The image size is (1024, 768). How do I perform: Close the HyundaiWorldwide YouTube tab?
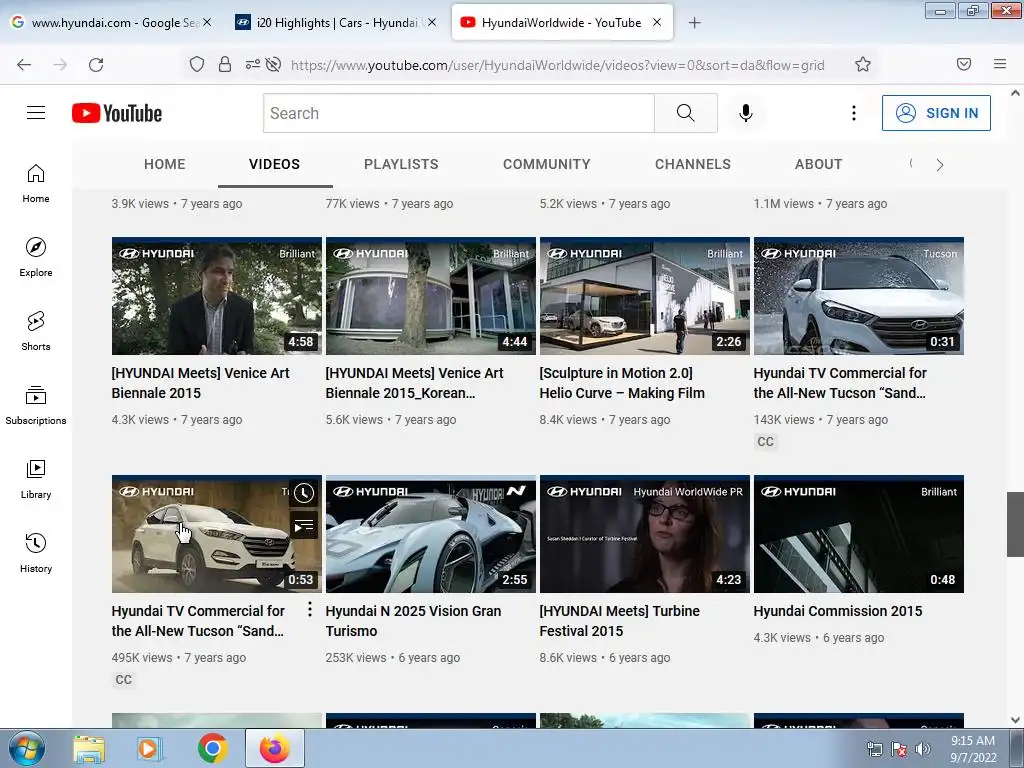click(657, 22)
